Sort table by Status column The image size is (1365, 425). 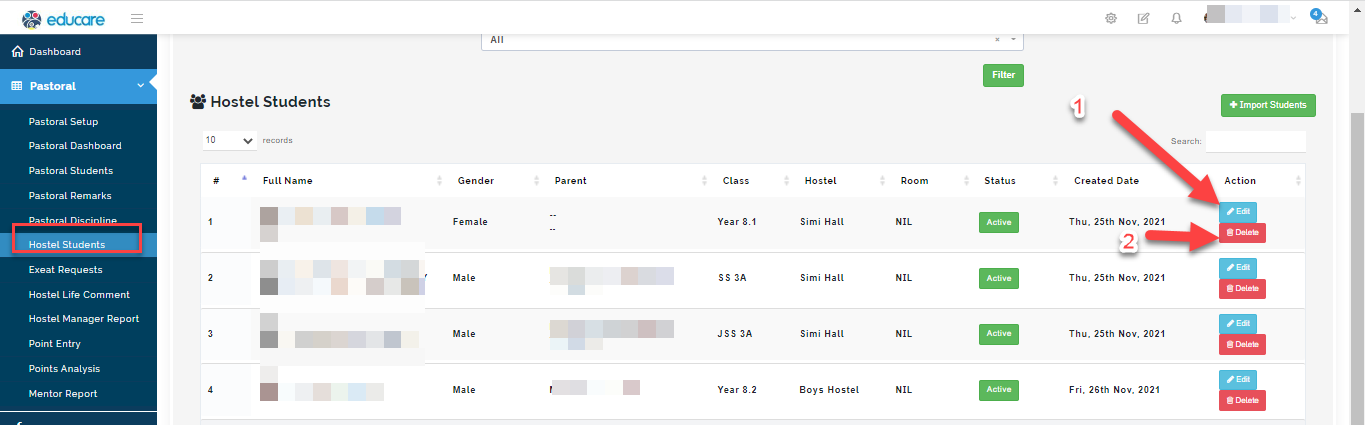coord(1015,181)
